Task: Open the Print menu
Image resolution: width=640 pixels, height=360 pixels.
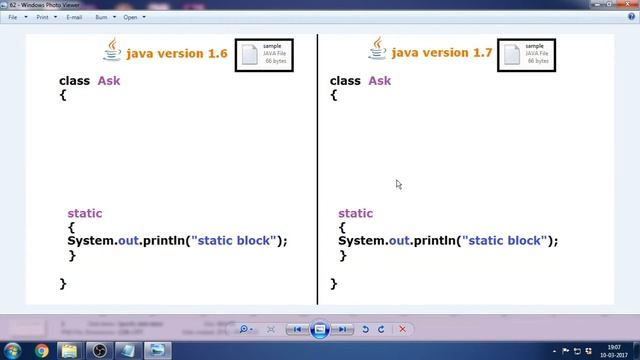Action: [x=42, y=17]
